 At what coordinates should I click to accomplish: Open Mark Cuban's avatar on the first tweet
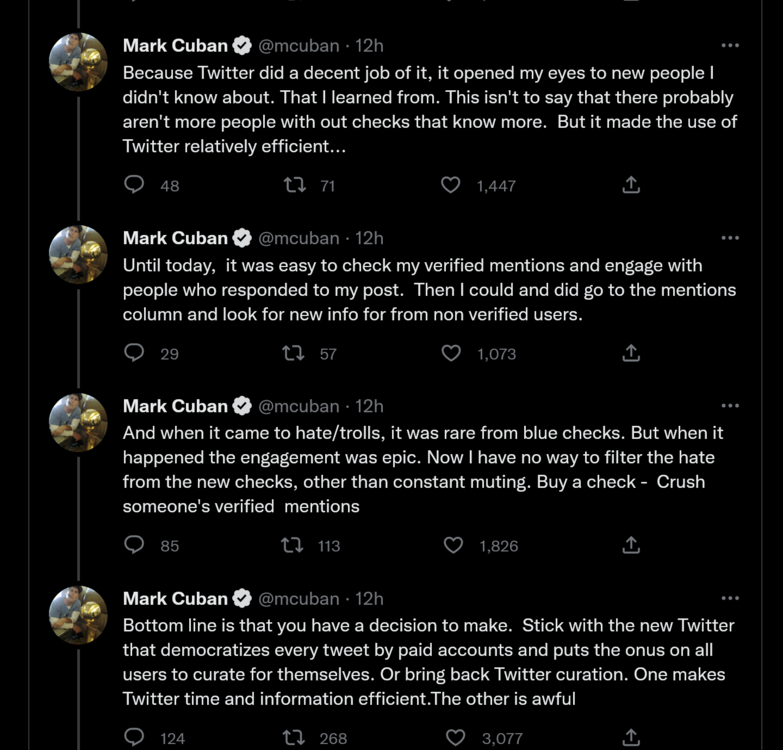pyautogui.click(x=78, y=62)
